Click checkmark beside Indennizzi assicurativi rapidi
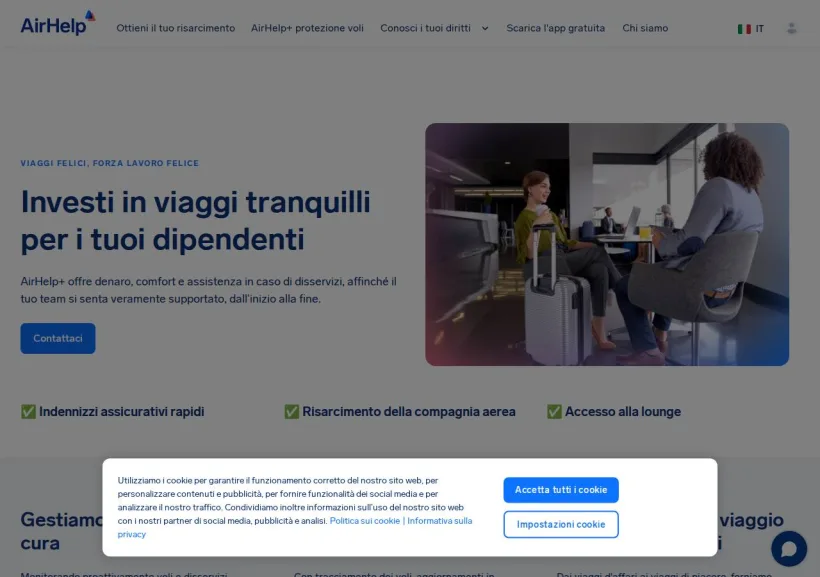 [x=28, y=412]
